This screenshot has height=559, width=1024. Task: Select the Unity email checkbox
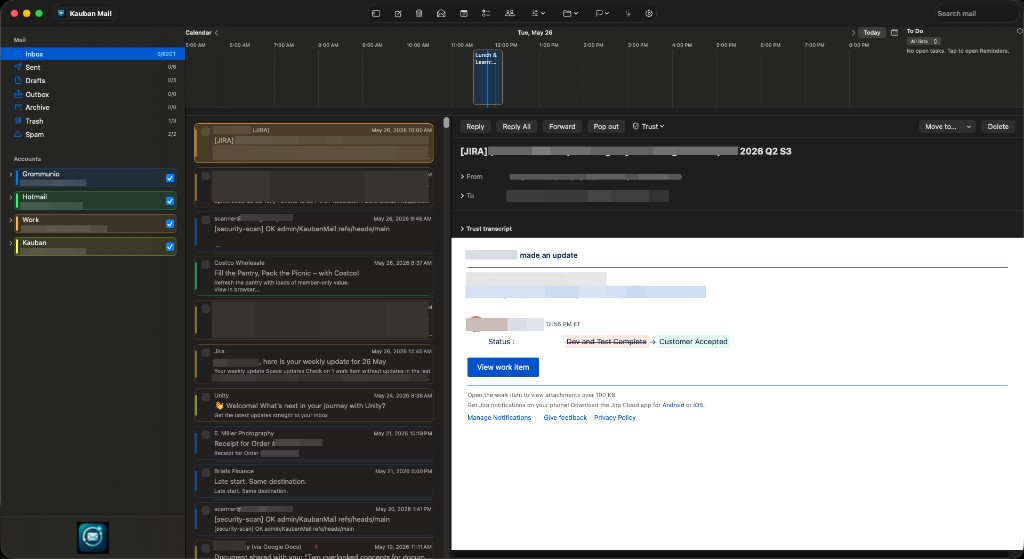click(205, 396)
